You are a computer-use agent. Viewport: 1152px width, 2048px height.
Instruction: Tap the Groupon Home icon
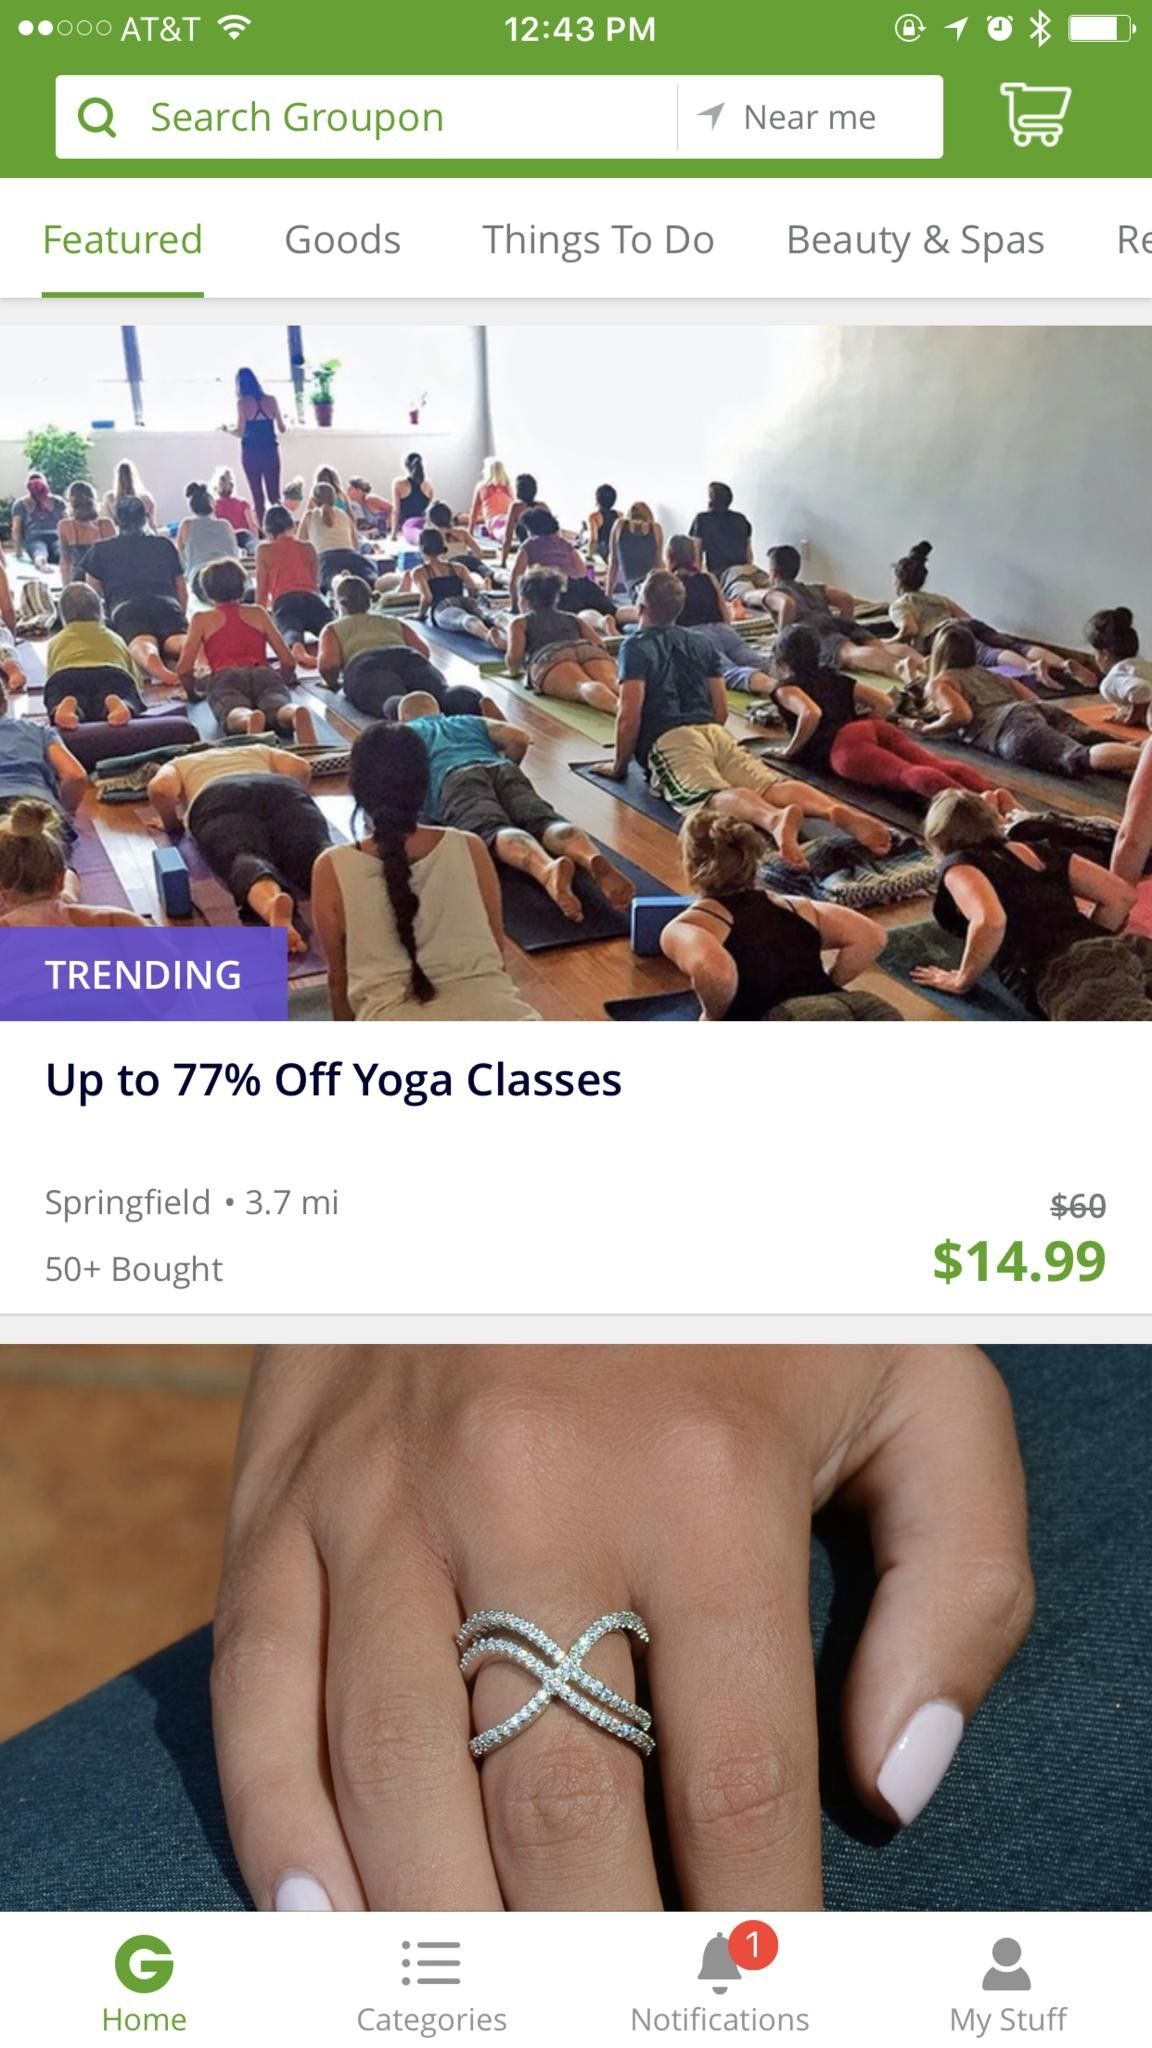point(144,1963)
